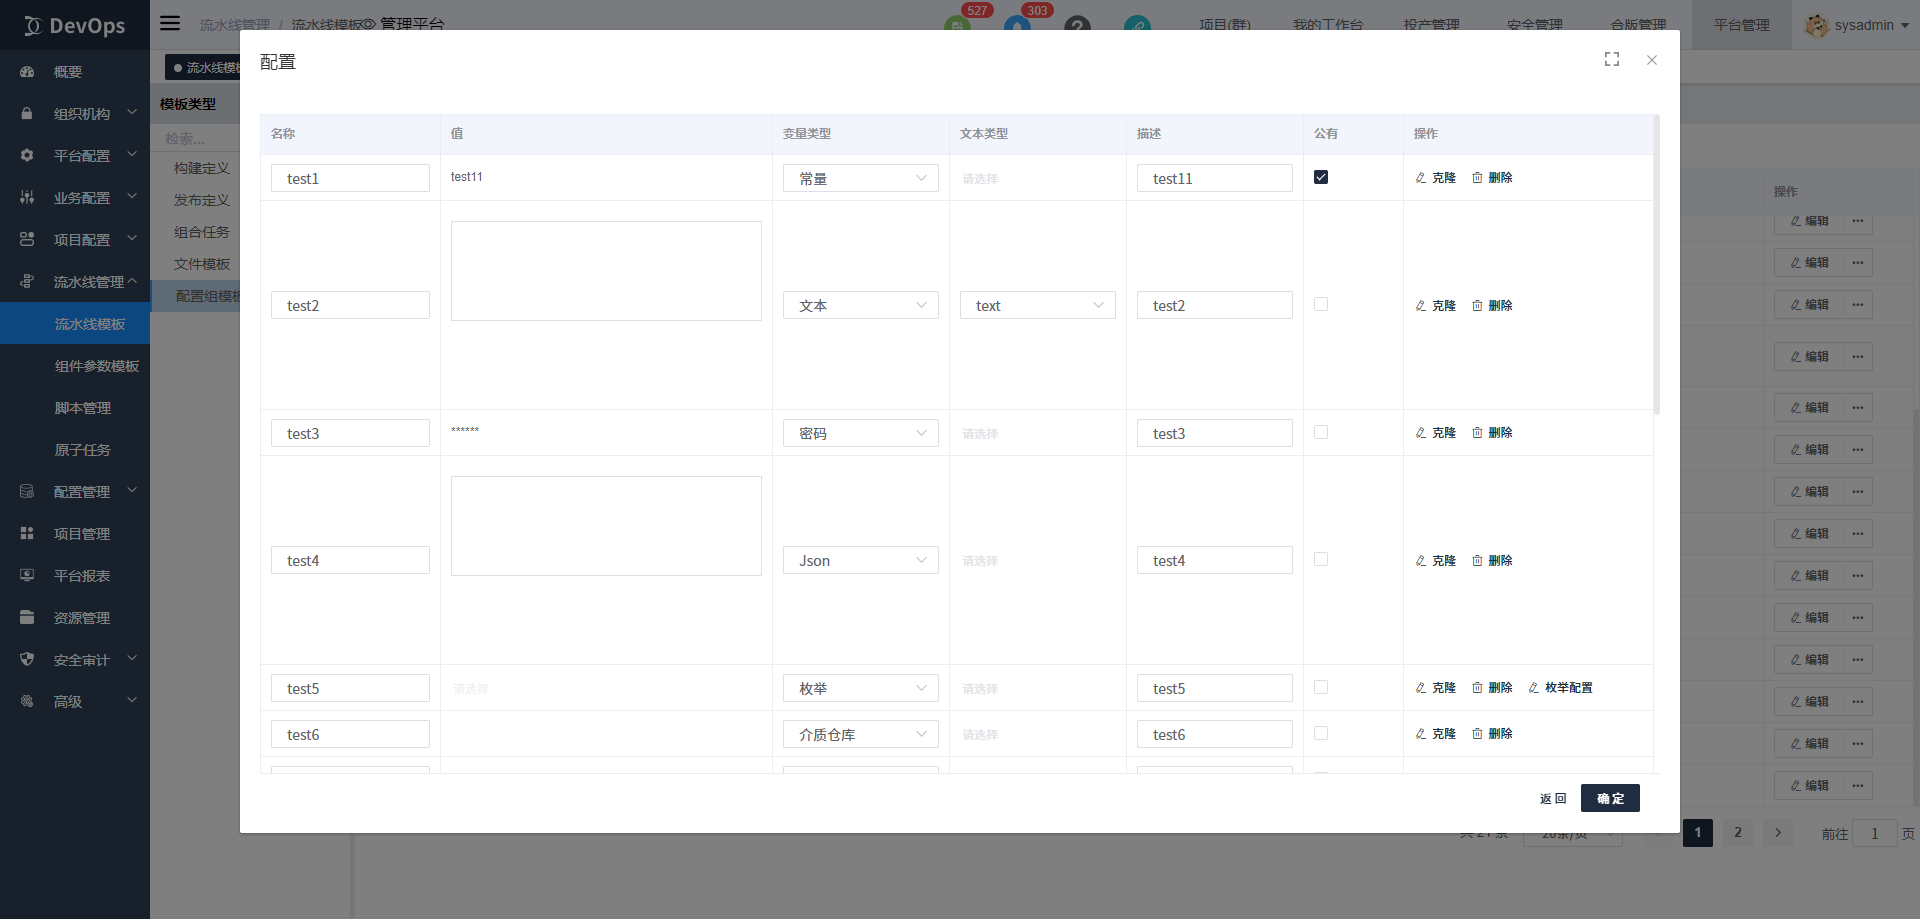Click the dialog vertical scrollbar
The height and width of the screenshot is (919, 1920).
click(x=1656, y=265)
